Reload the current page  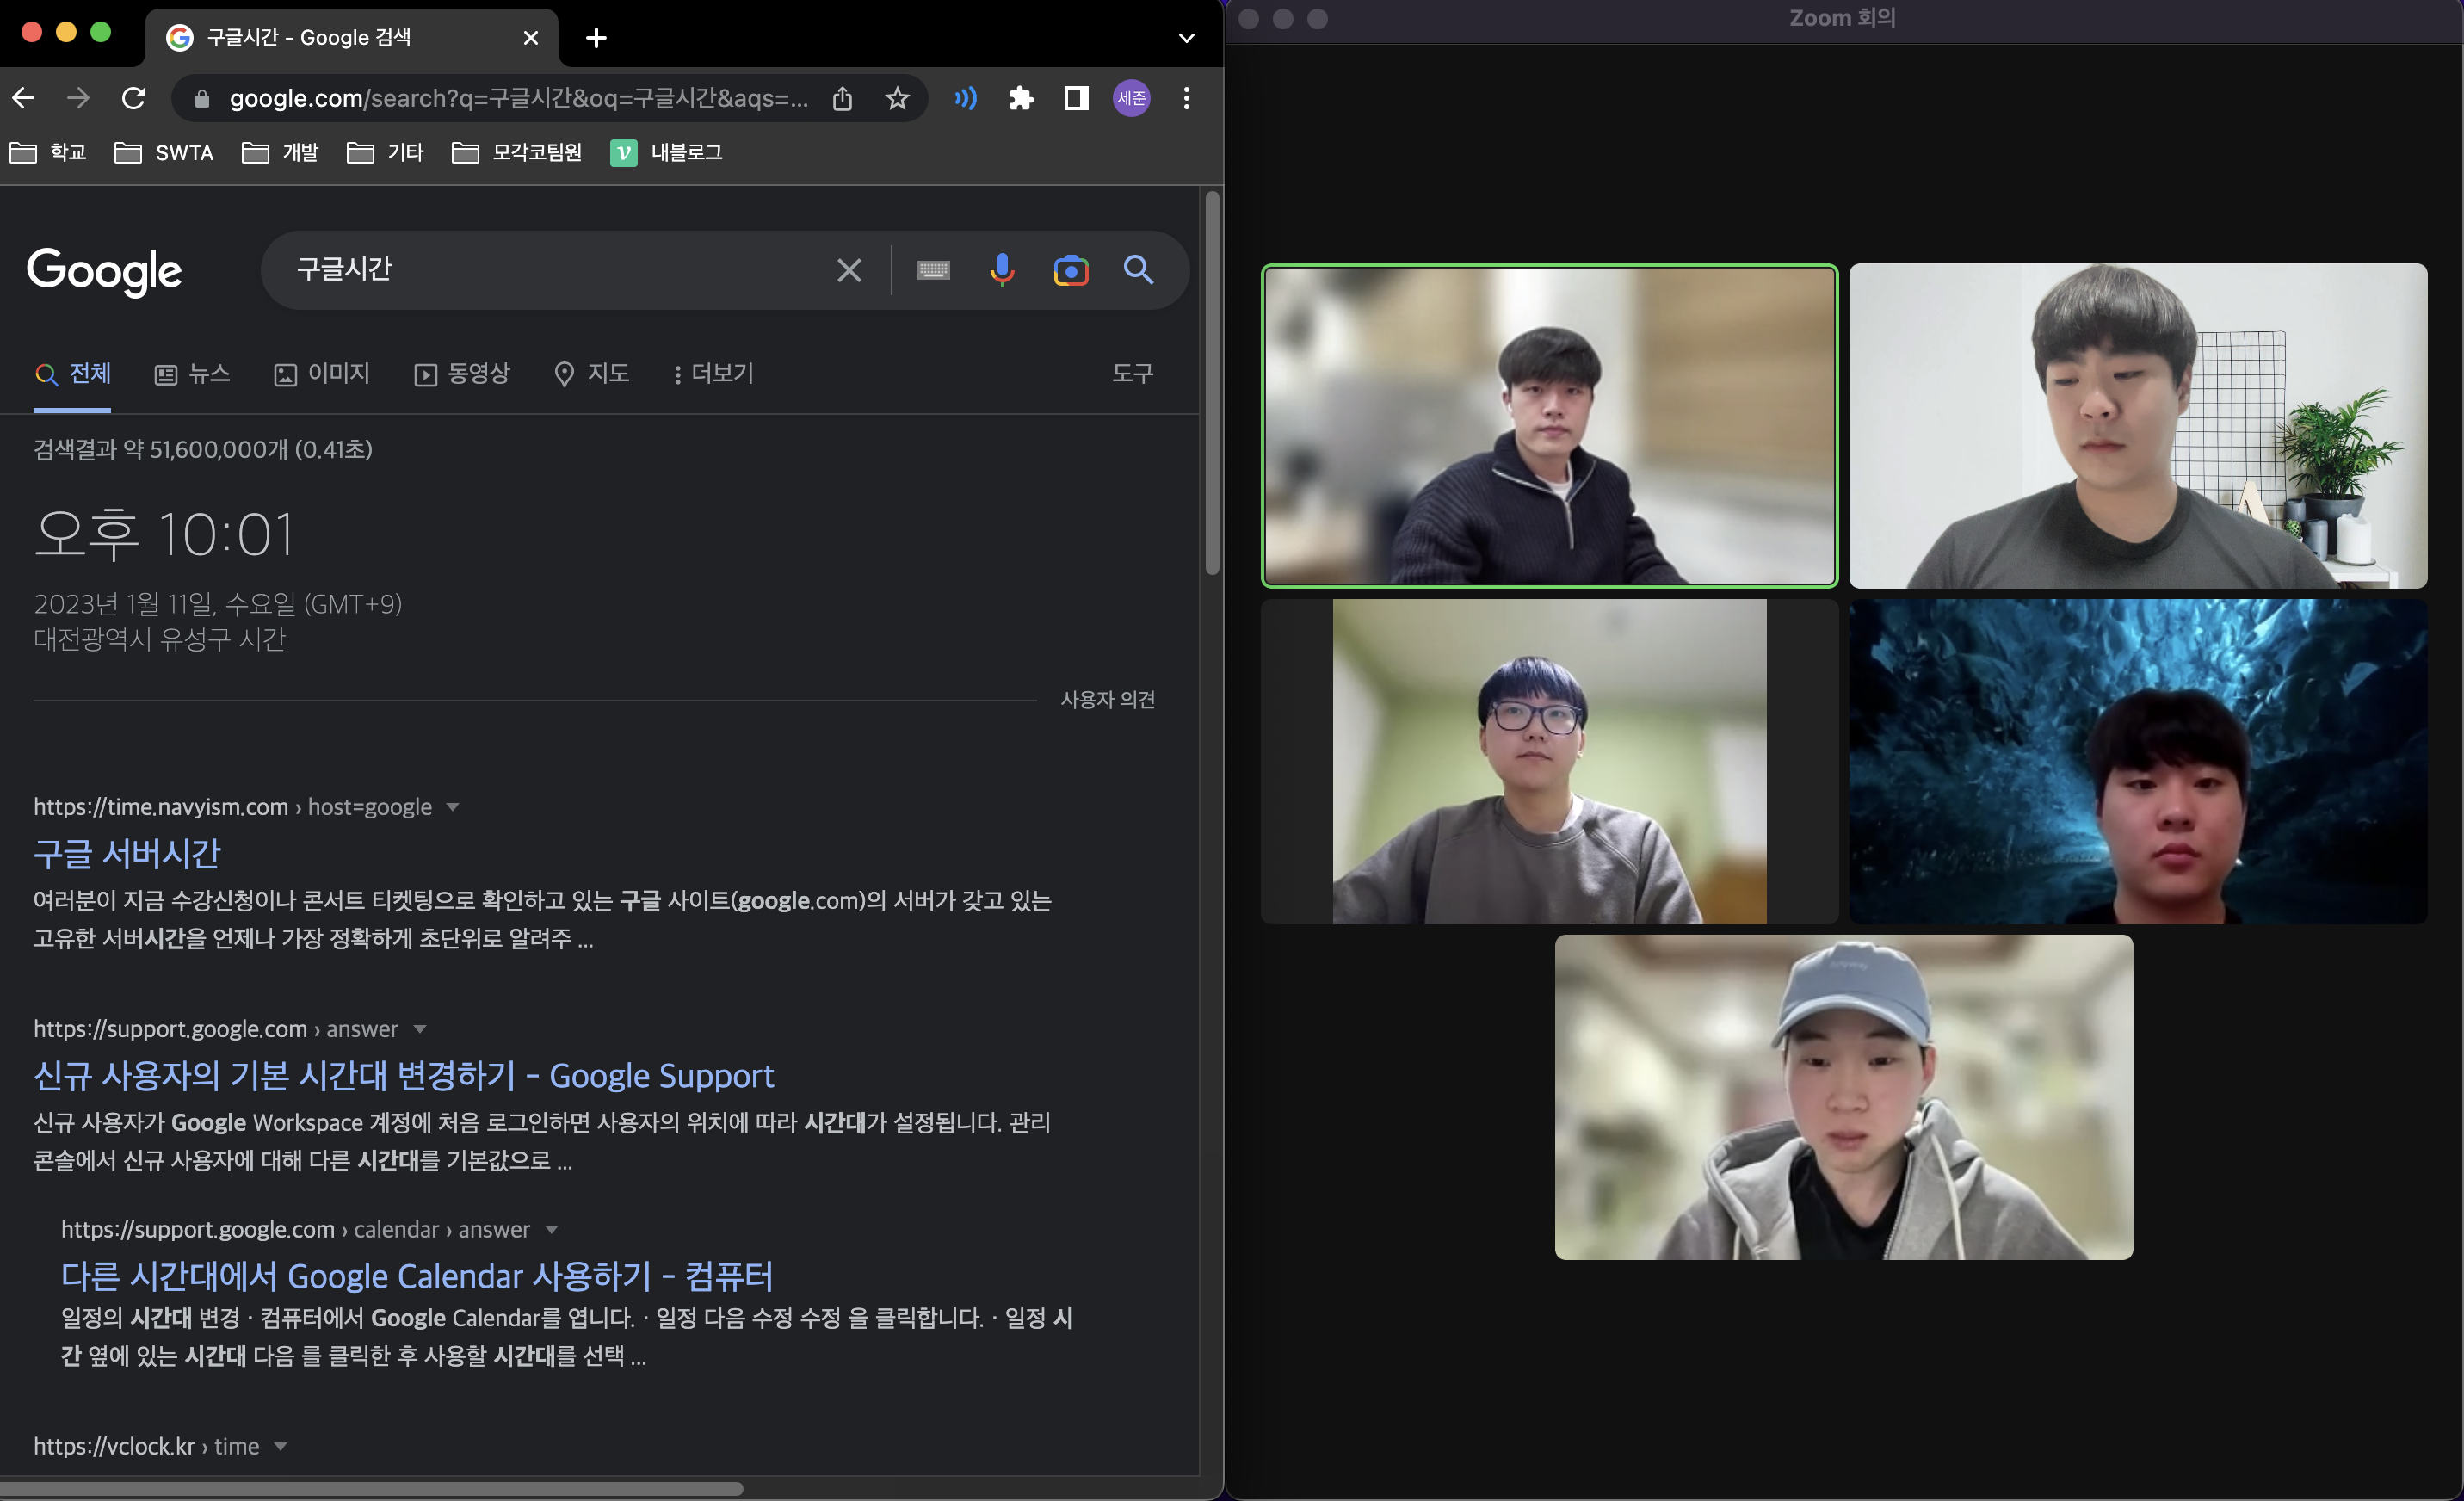tap(134, 98)
